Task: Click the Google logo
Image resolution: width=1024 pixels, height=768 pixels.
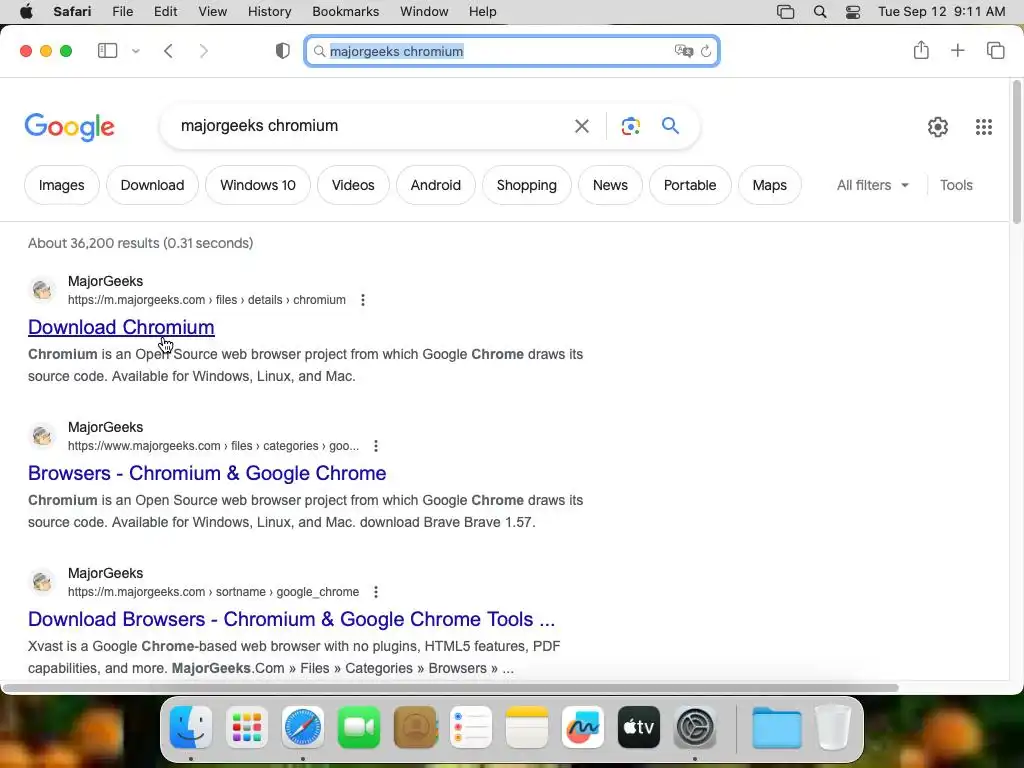Action: (x=69, y=127)
